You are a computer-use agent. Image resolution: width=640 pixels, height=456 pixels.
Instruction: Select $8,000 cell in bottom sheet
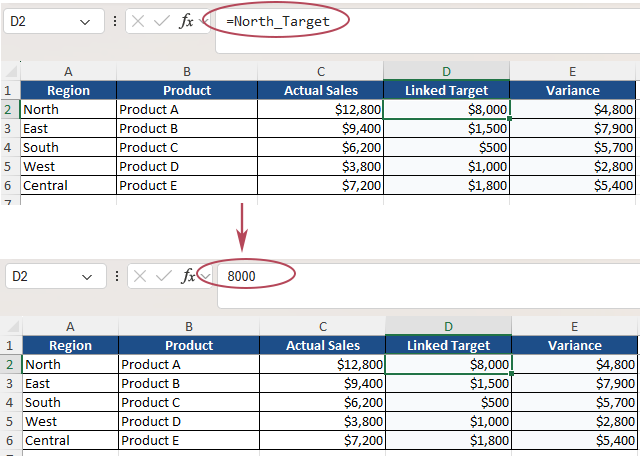tap(449, 365)
